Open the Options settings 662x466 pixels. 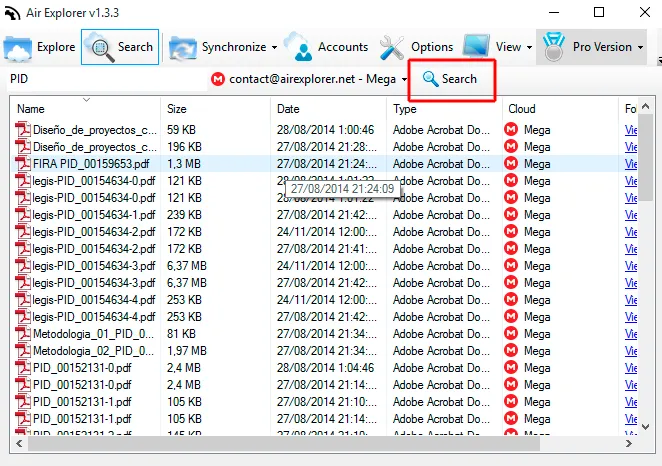[x=417, y=47]
